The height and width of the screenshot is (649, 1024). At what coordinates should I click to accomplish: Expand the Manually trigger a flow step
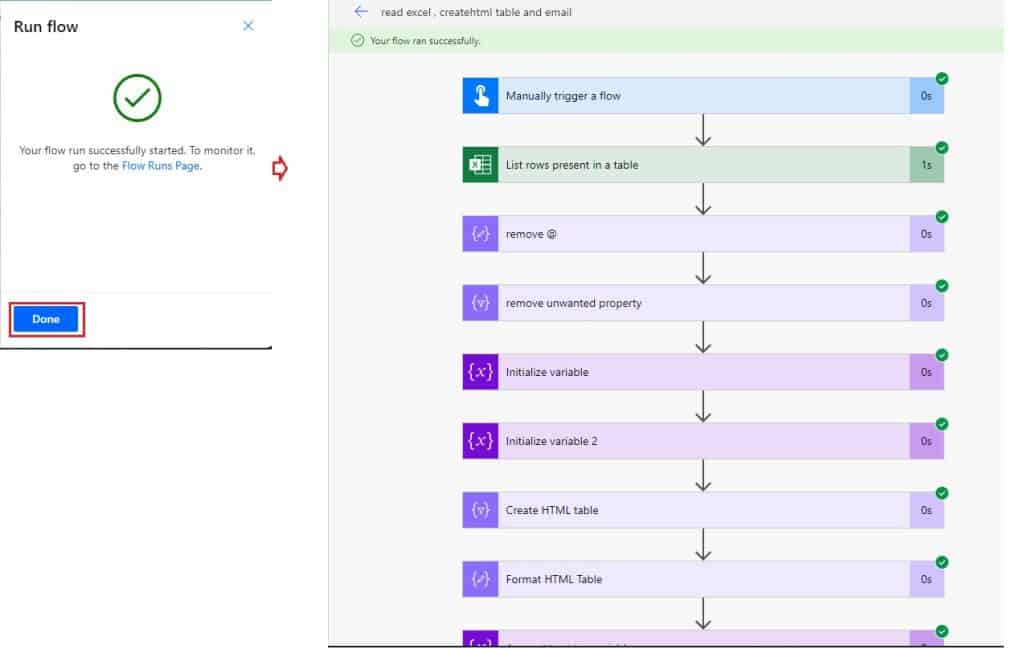703,96
